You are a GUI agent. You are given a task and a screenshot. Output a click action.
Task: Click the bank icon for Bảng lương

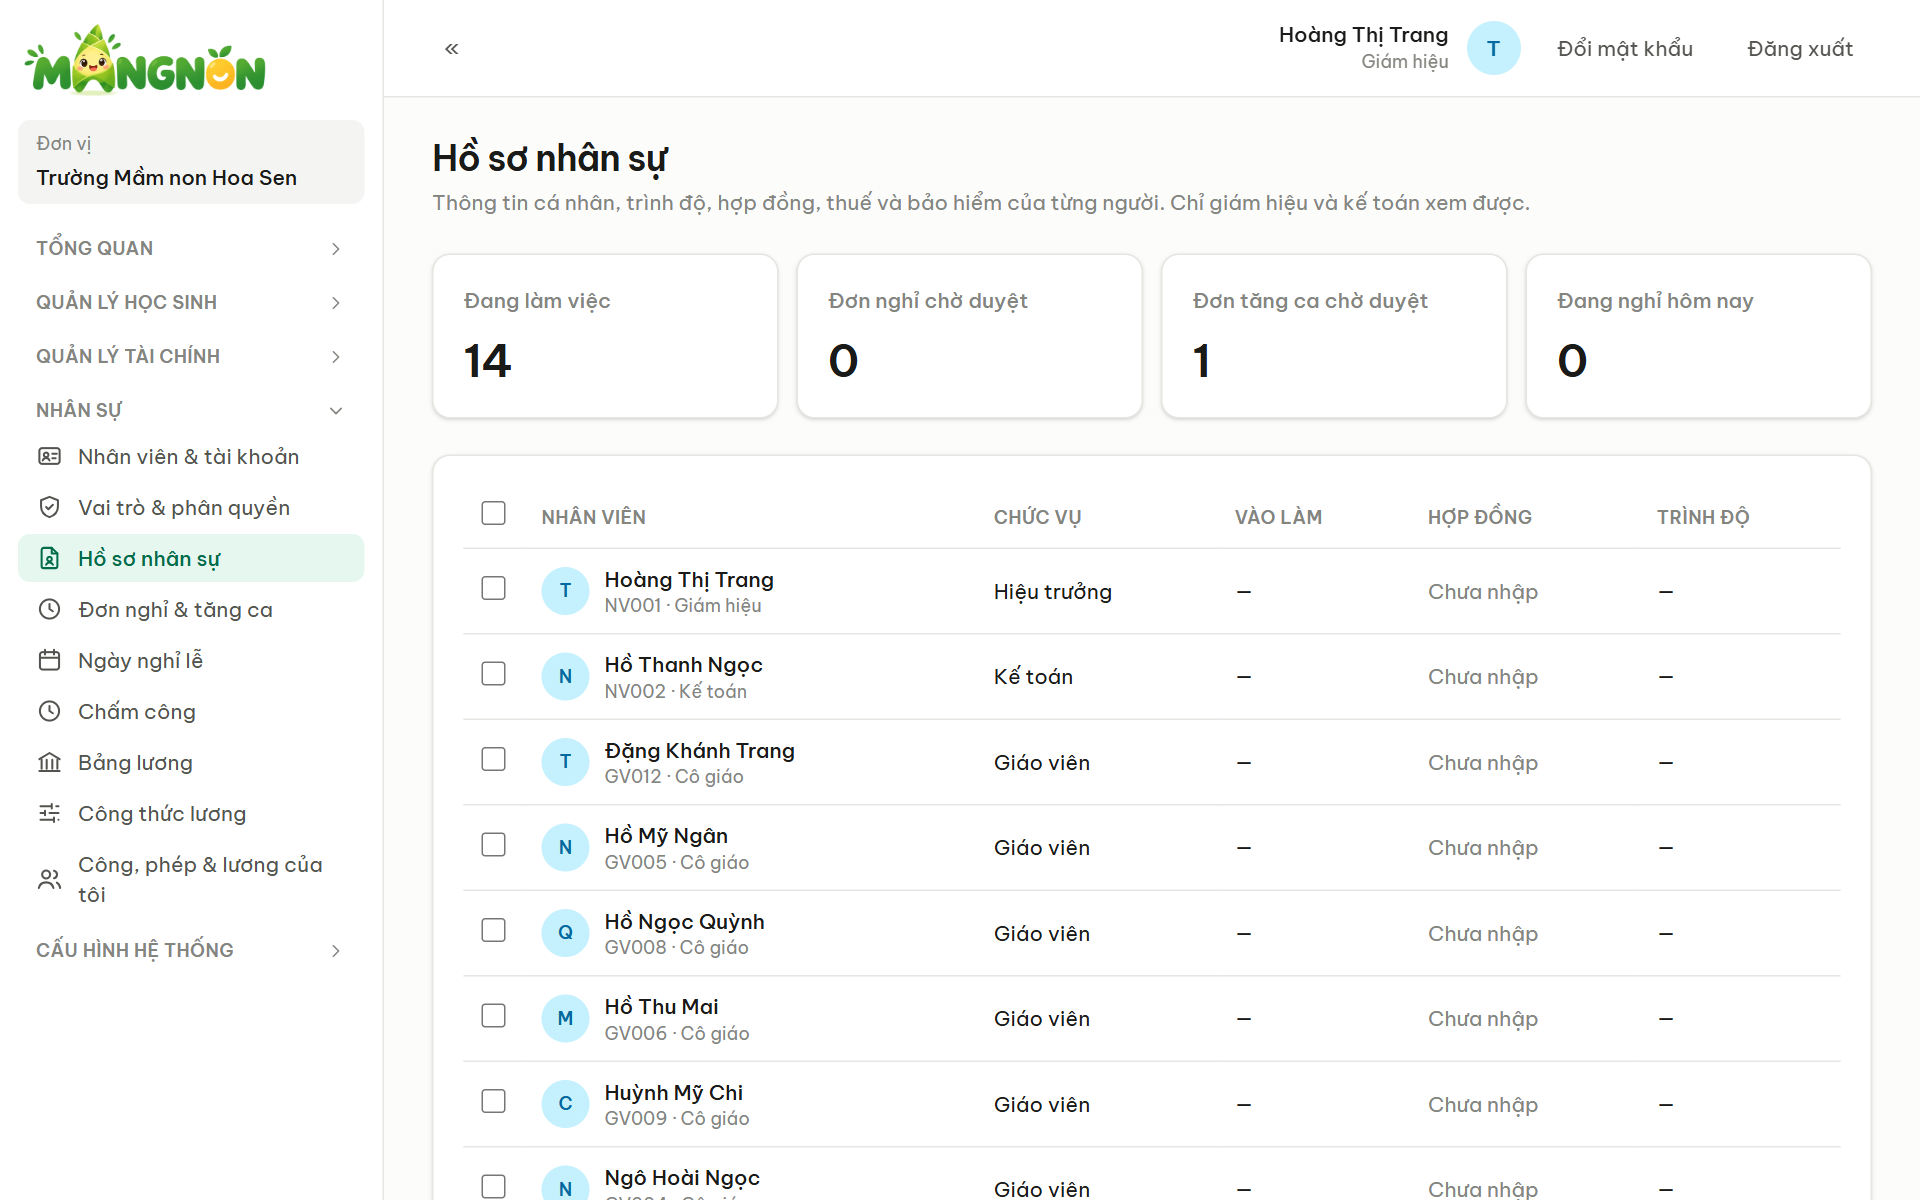point(49,763)
